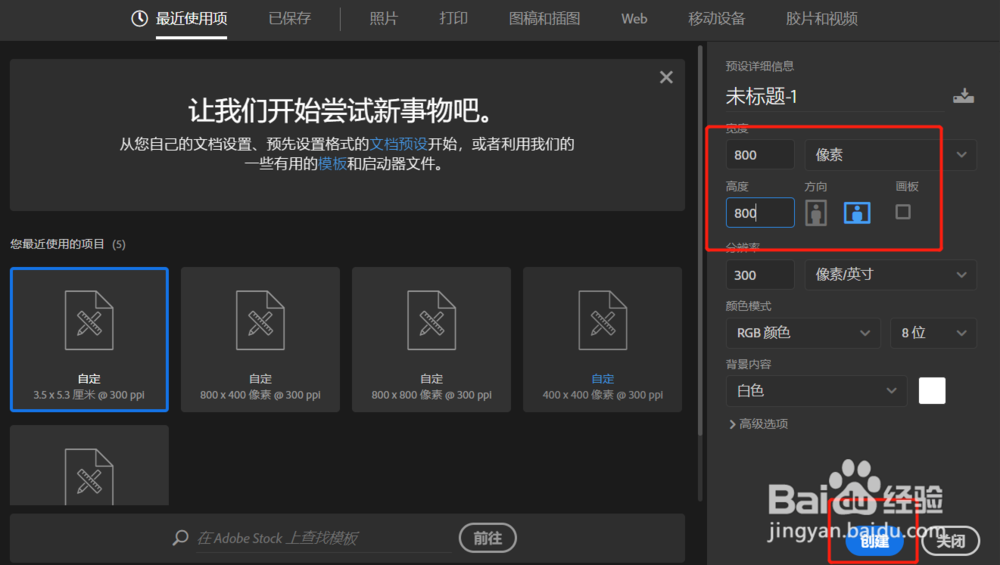
Task: Click the clock icon beside 最近使用项
Action: (x=139, y=18)
